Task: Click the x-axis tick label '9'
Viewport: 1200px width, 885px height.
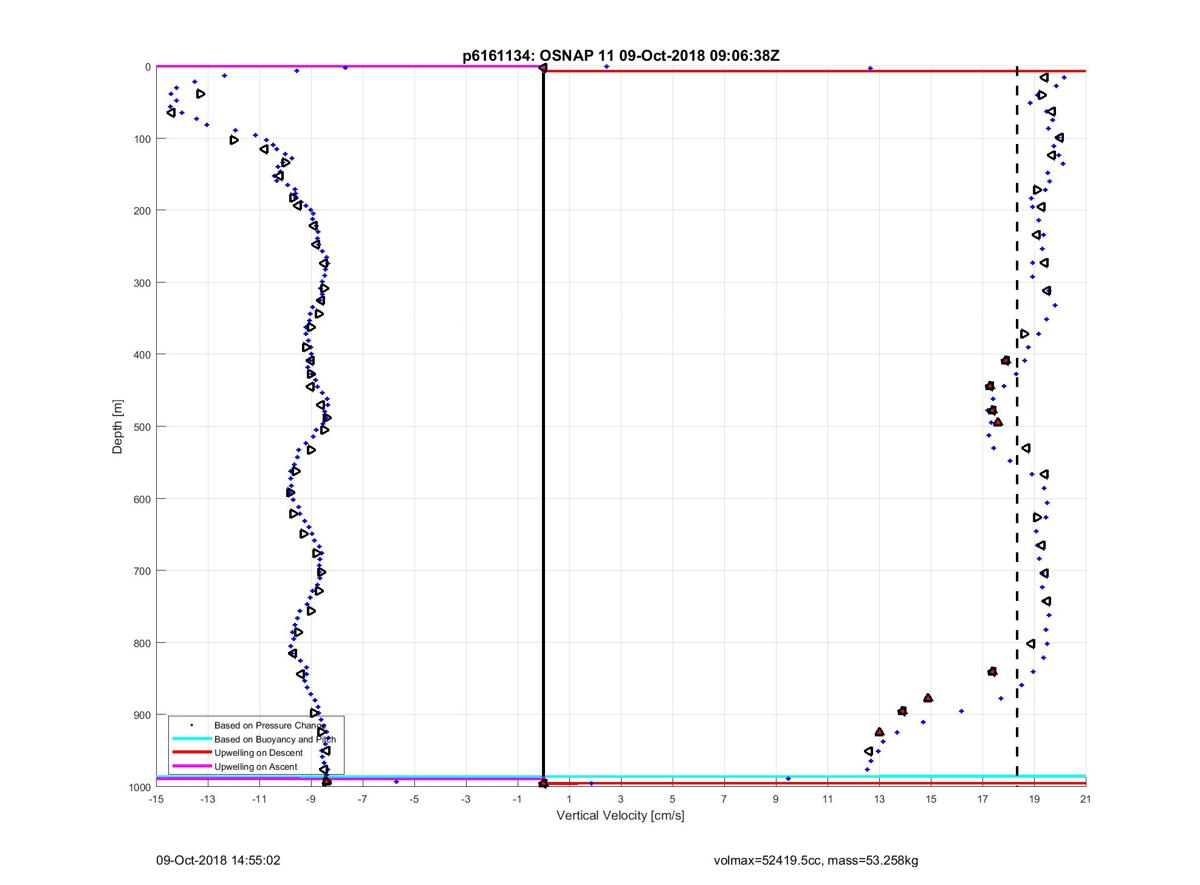Action: pos(776,799)
